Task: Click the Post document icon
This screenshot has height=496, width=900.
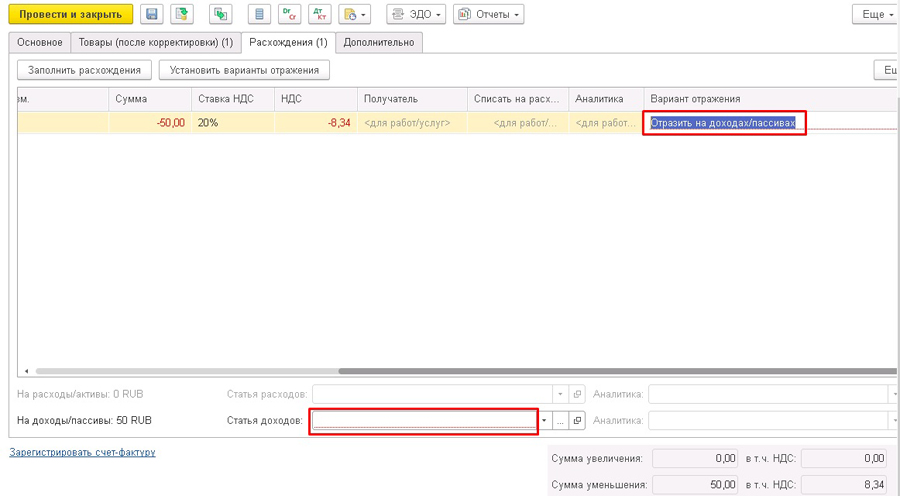Action: (x=181, y=15)
